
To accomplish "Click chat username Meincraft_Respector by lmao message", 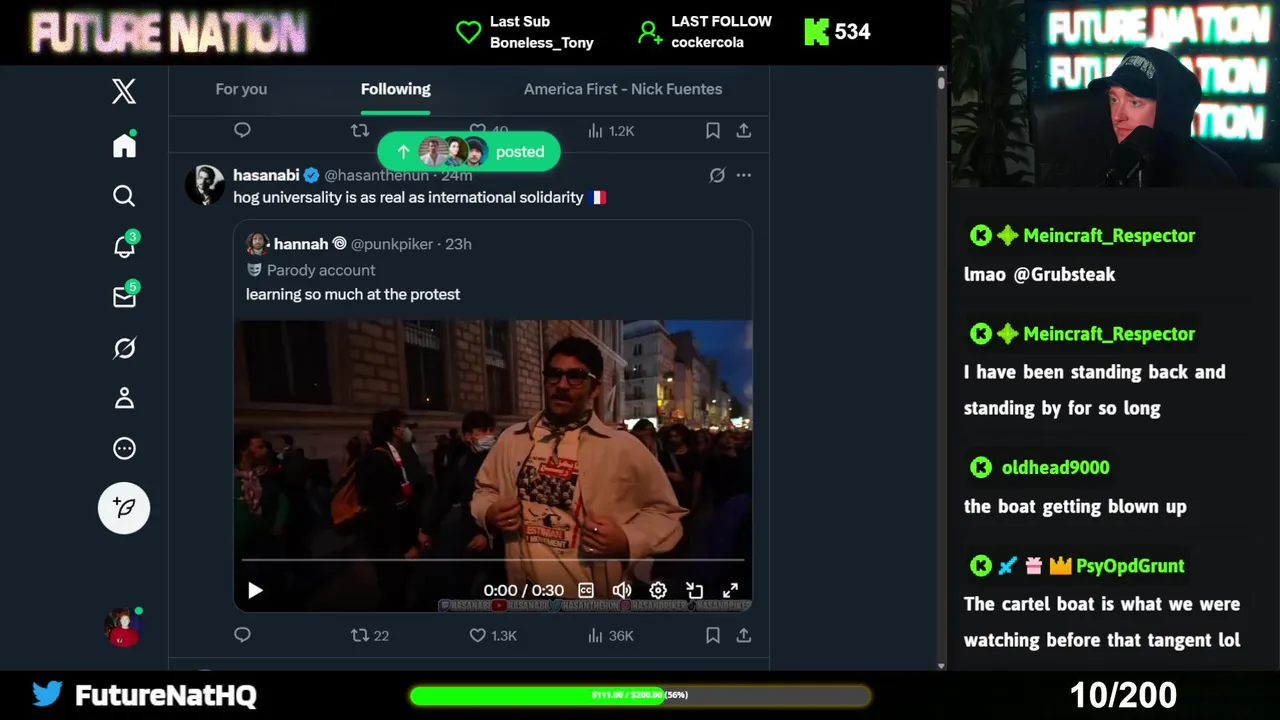I will click(x=1109, y=236).
